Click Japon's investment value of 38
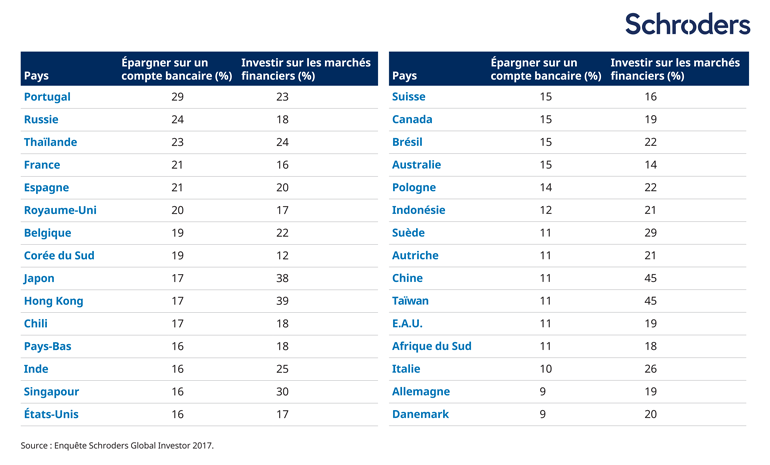 pos(282,278)
